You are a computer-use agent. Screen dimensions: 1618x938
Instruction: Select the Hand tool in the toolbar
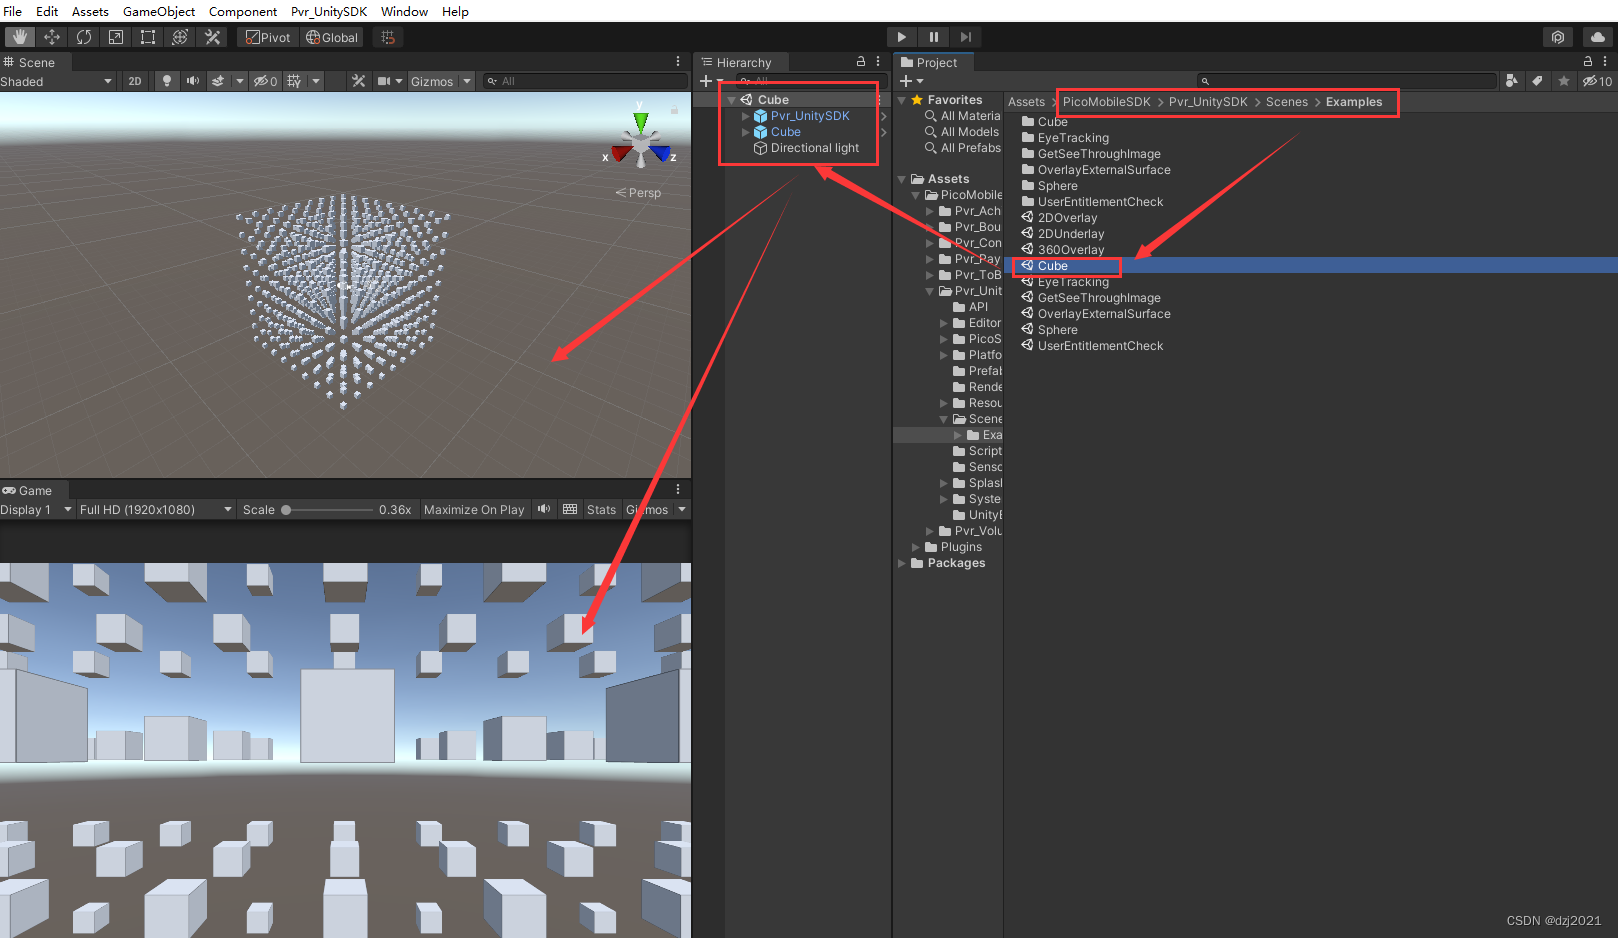(19, 37)
